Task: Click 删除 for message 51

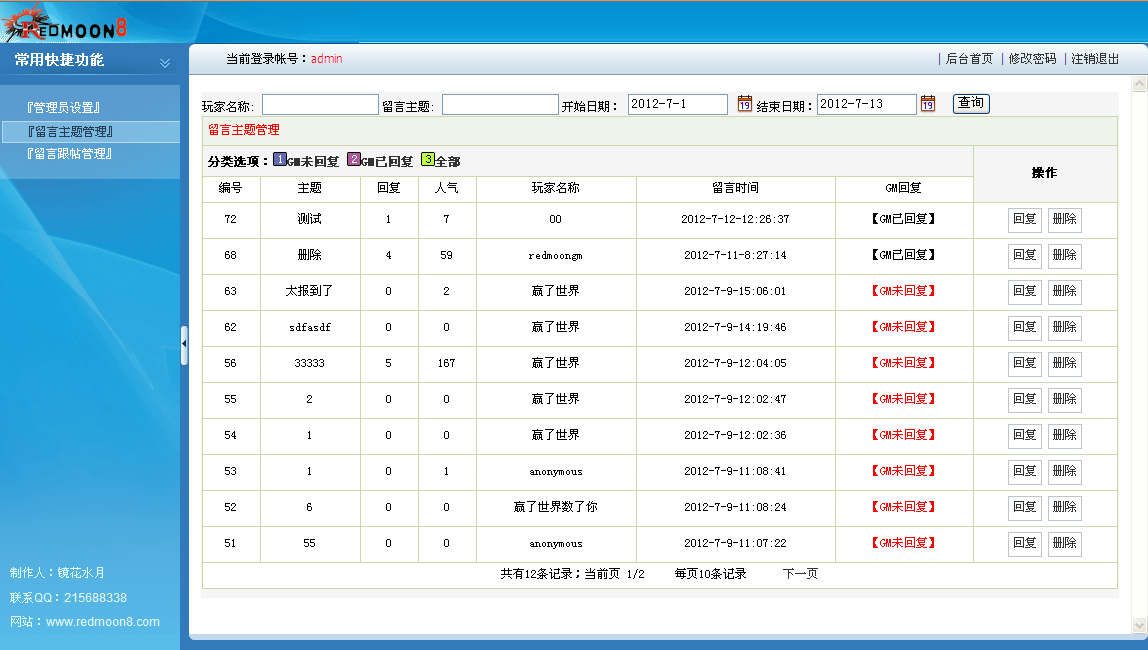Action: [1065, 542]
